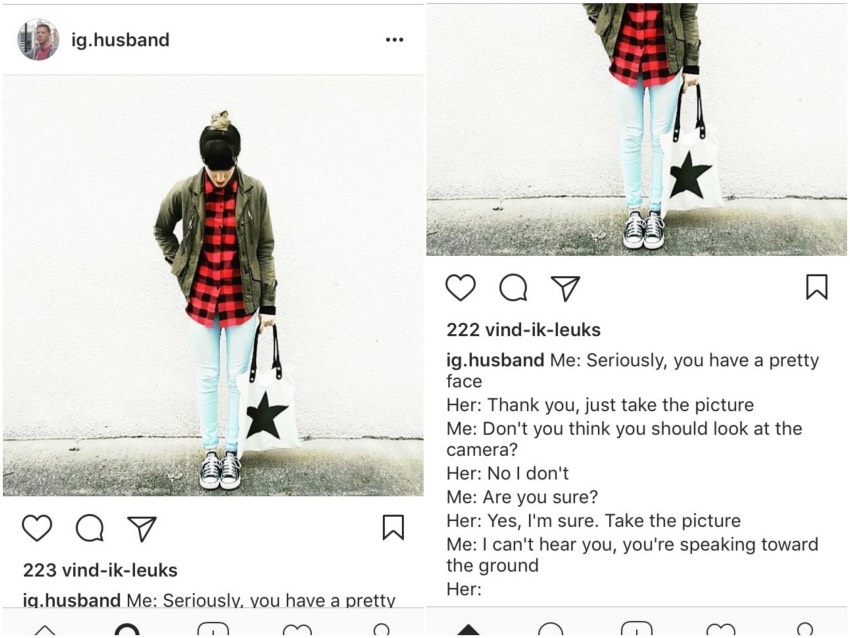Screen dimensions: 850x638
Task: Save the right post with bookmark icon
Action: pyautogui.click(x=817, y=287)
